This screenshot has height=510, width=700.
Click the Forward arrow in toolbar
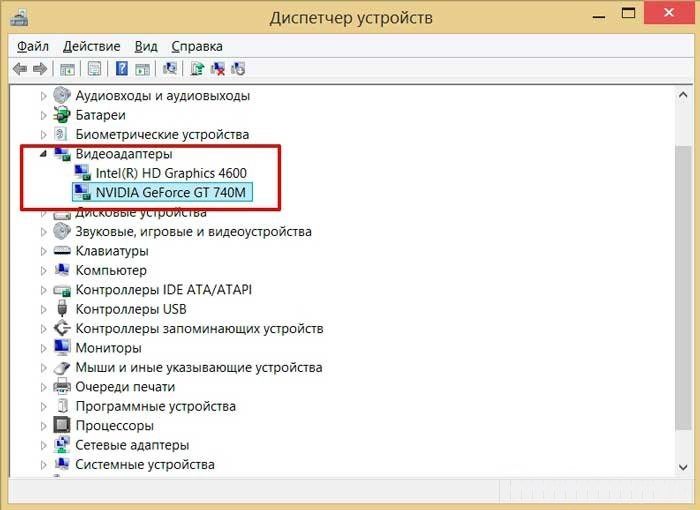point(40,69)
